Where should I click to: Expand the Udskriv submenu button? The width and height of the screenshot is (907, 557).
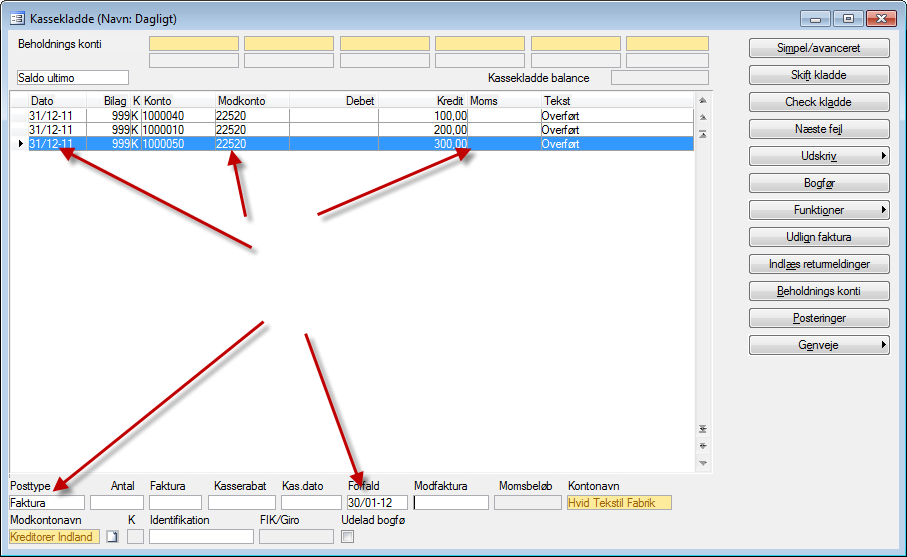coord(819,156)
